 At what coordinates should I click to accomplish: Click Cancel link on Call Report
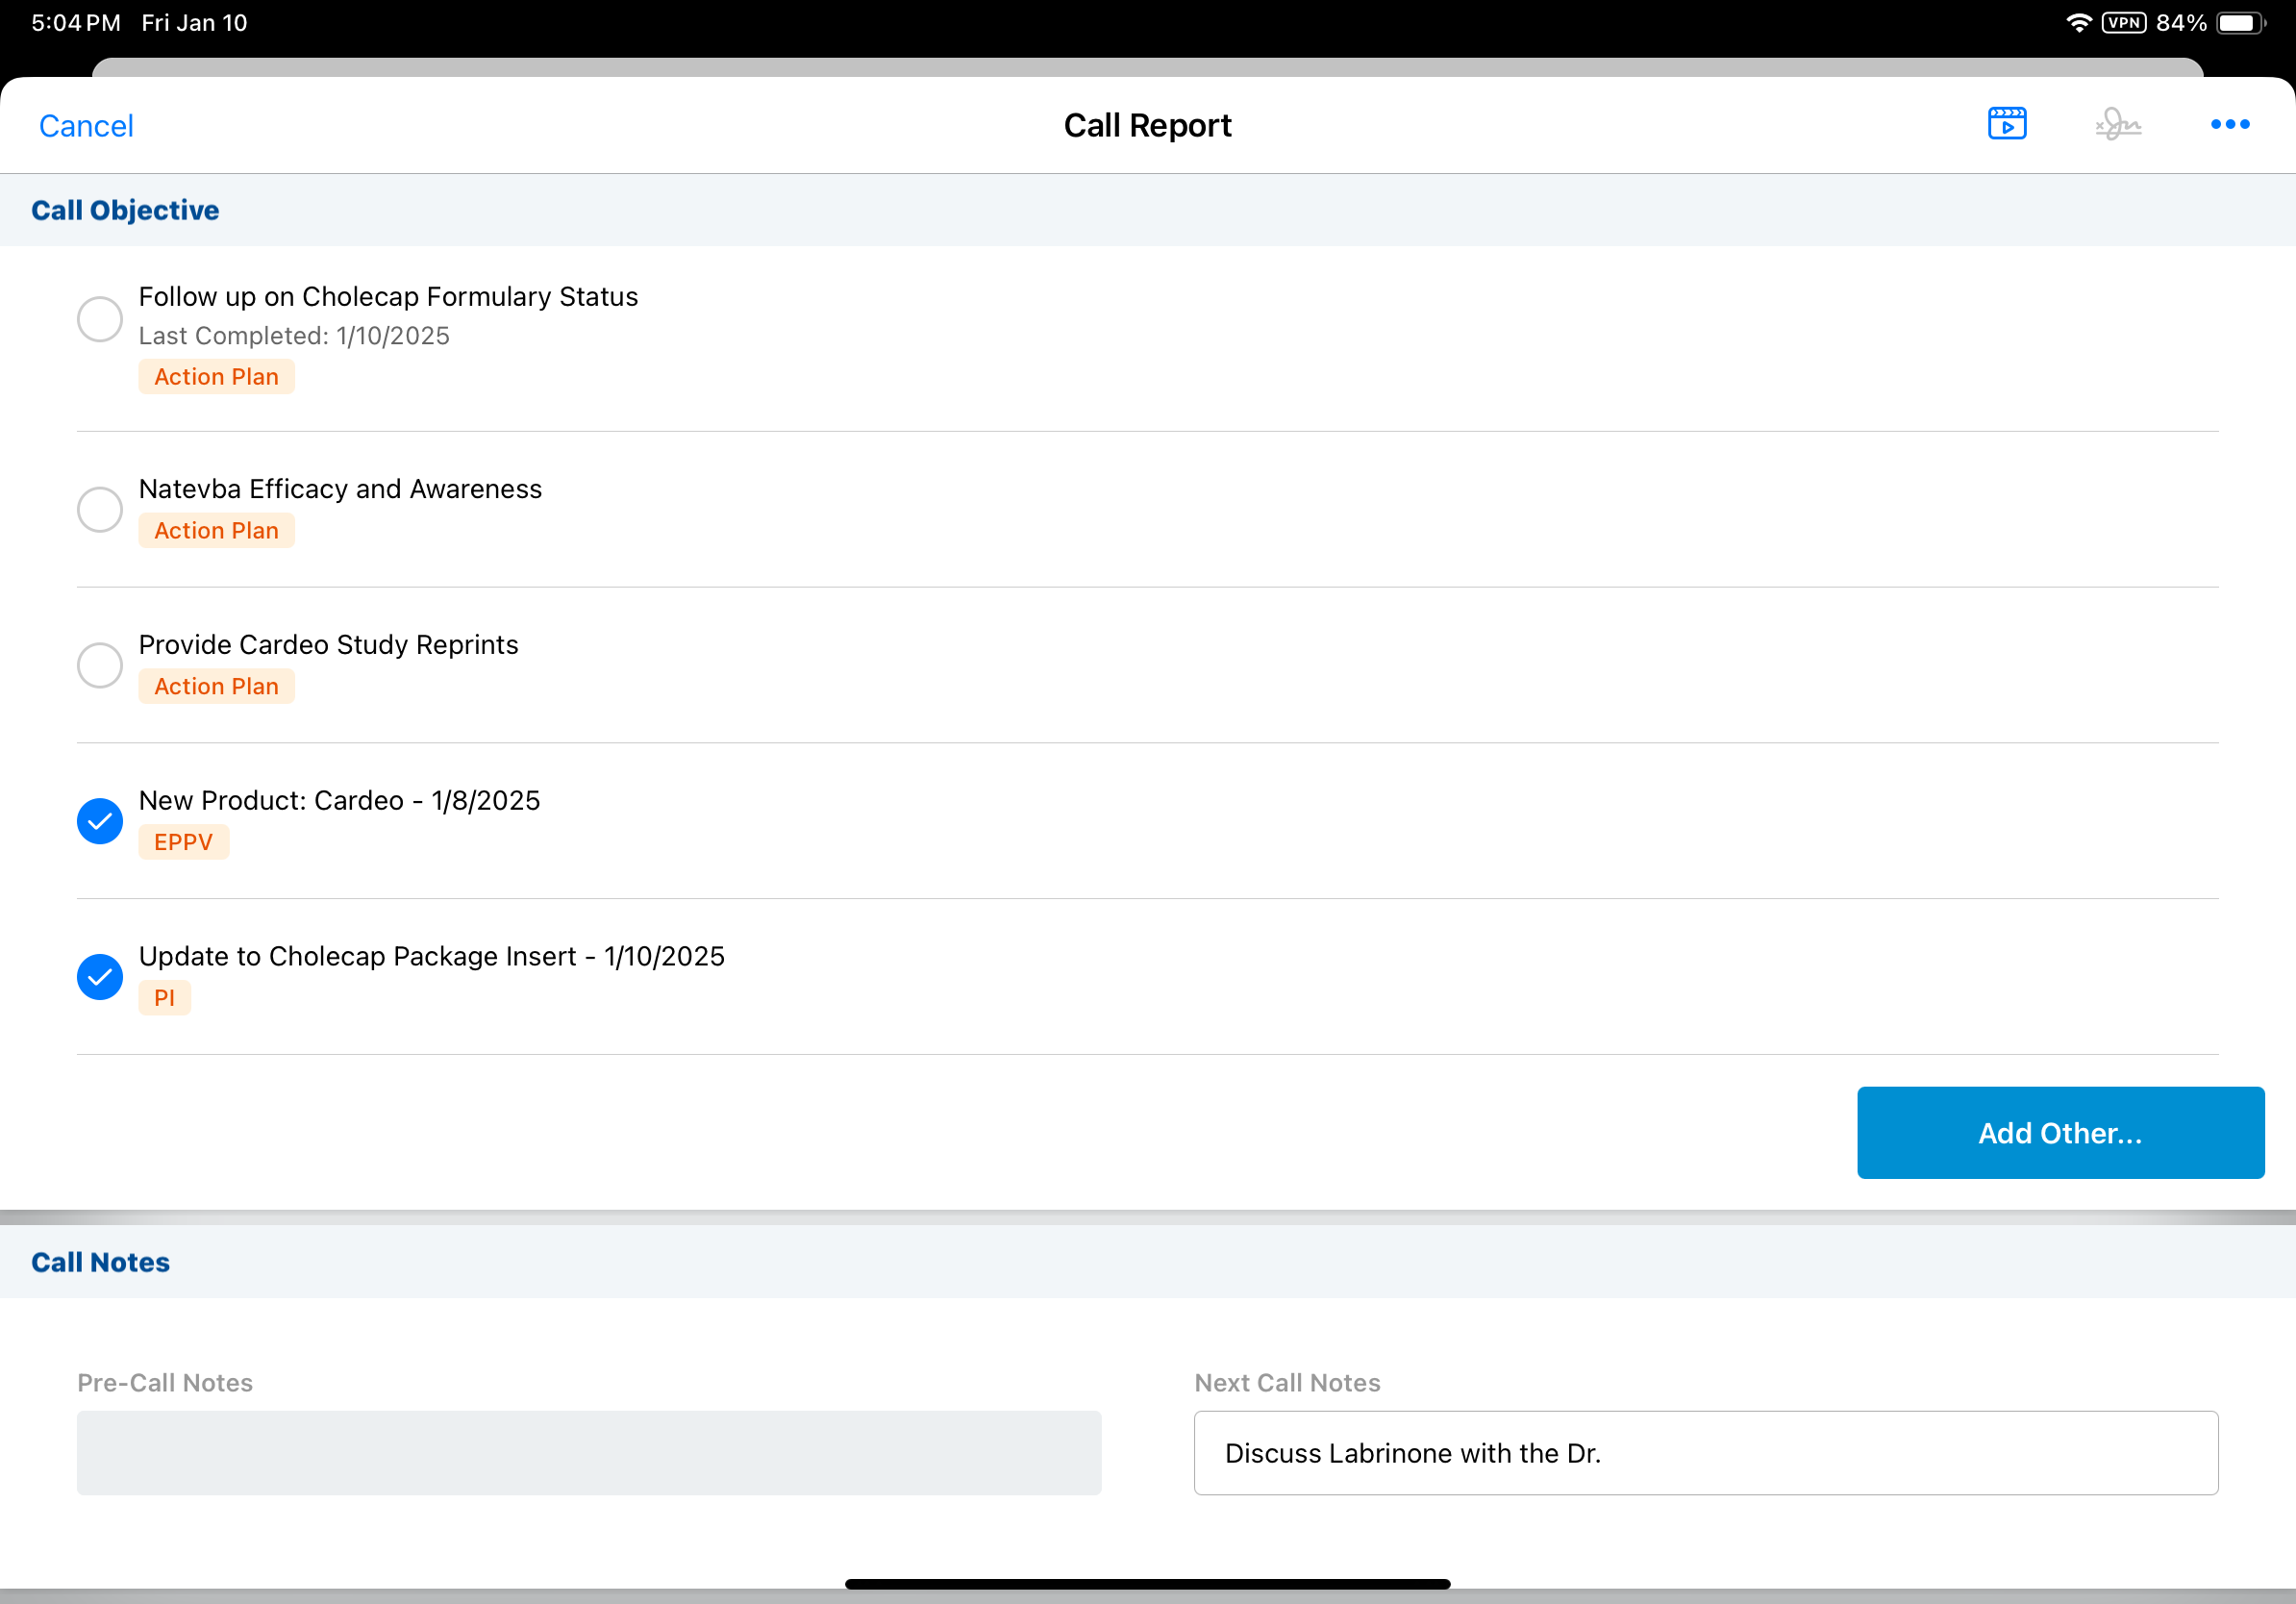[x=86, y=126]
